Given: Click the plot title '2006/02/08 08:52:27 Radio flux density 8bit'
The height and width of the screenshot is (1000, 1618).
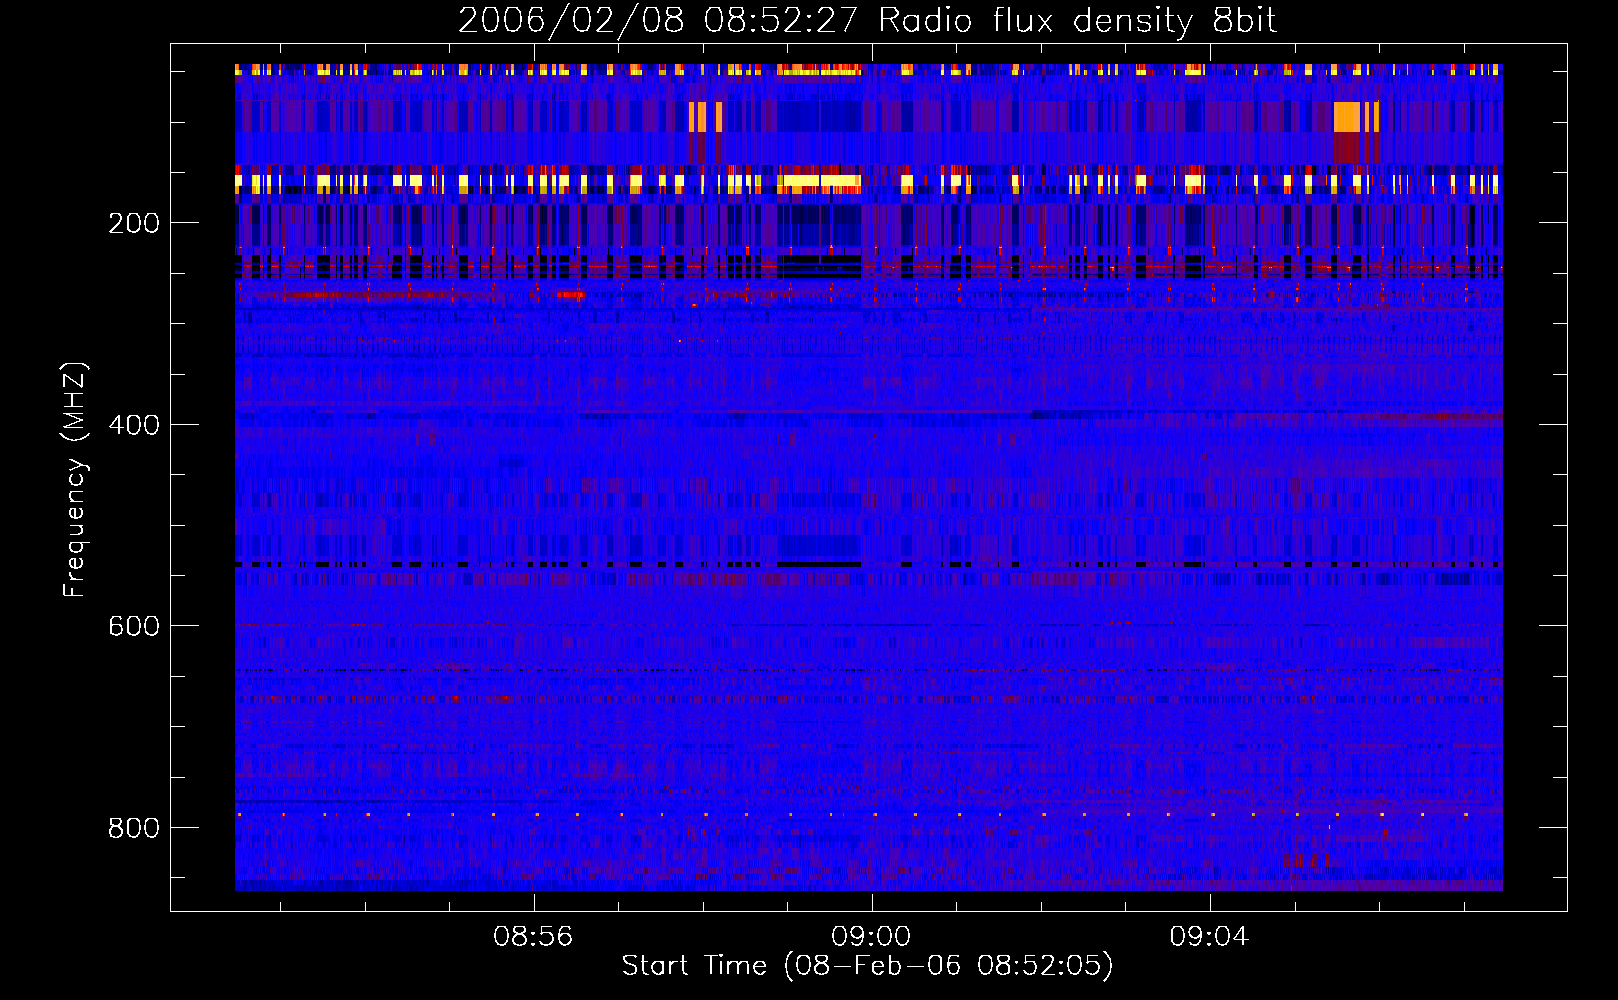Looking at the screenshot, I should [867, 21].
